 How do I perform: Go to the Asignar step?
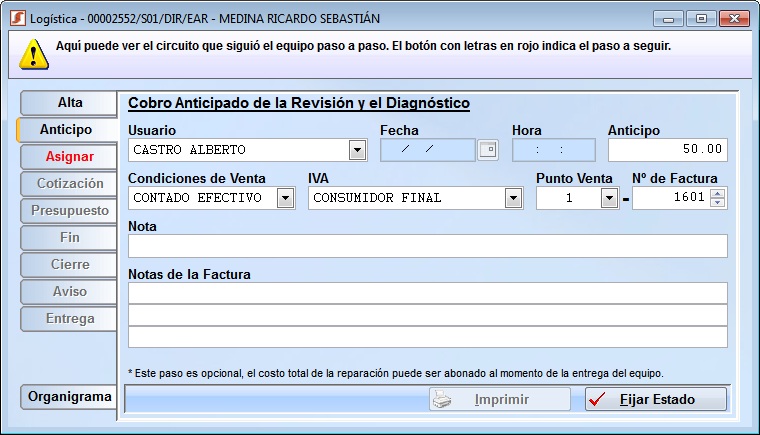point(69,157)
